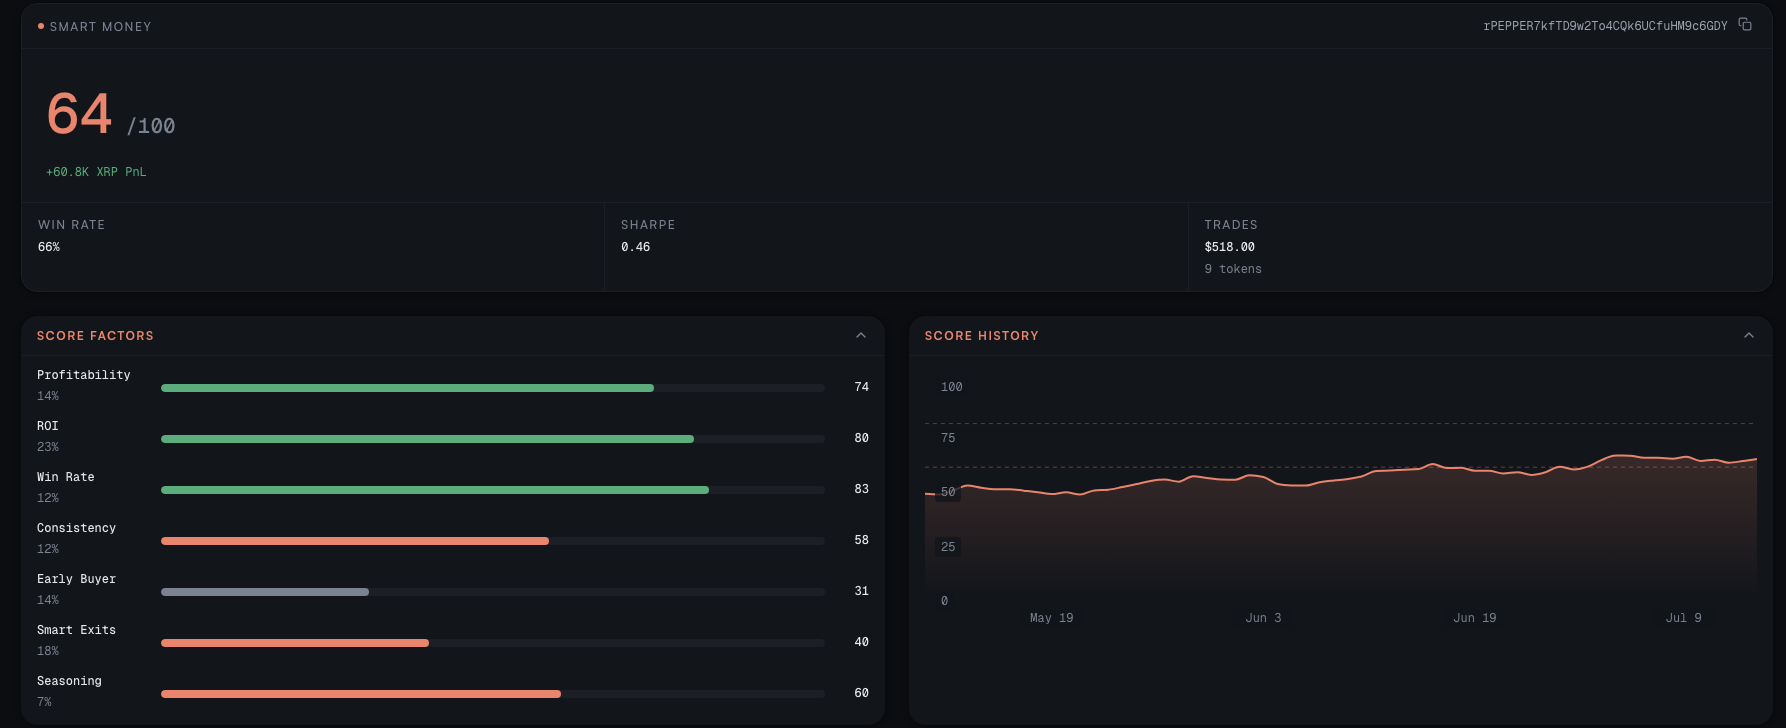
Task: Click the Early Buyer factor label
Action: (76, 579)
